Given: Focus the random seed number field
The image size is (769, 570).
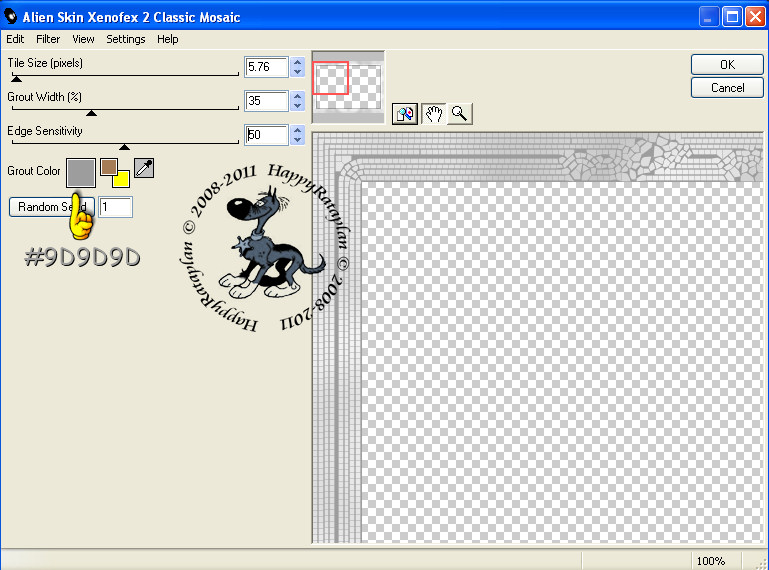Looking at the screenshot, I should click(x=116, y=207).
